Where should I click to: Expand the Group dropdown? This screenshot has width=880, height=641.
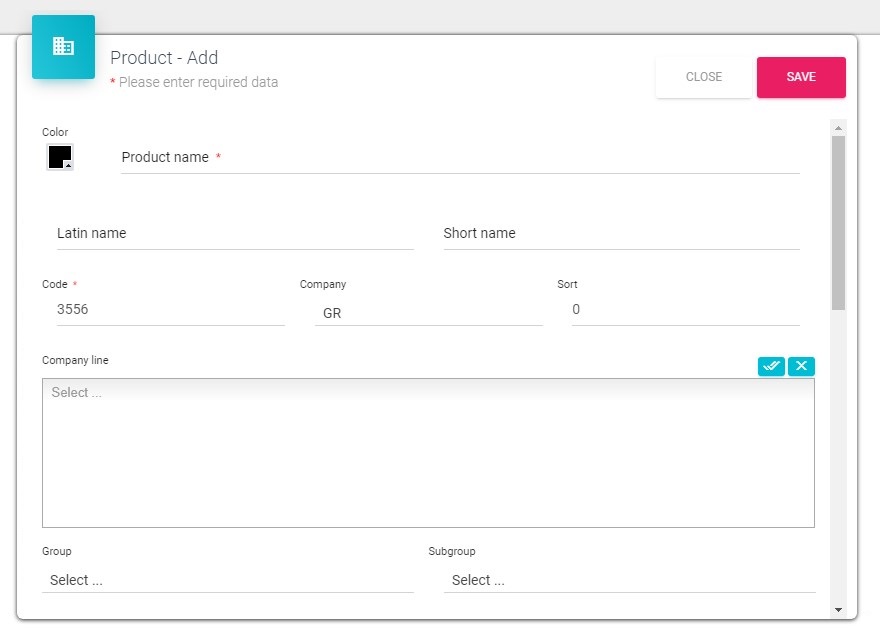pos(228,580)
